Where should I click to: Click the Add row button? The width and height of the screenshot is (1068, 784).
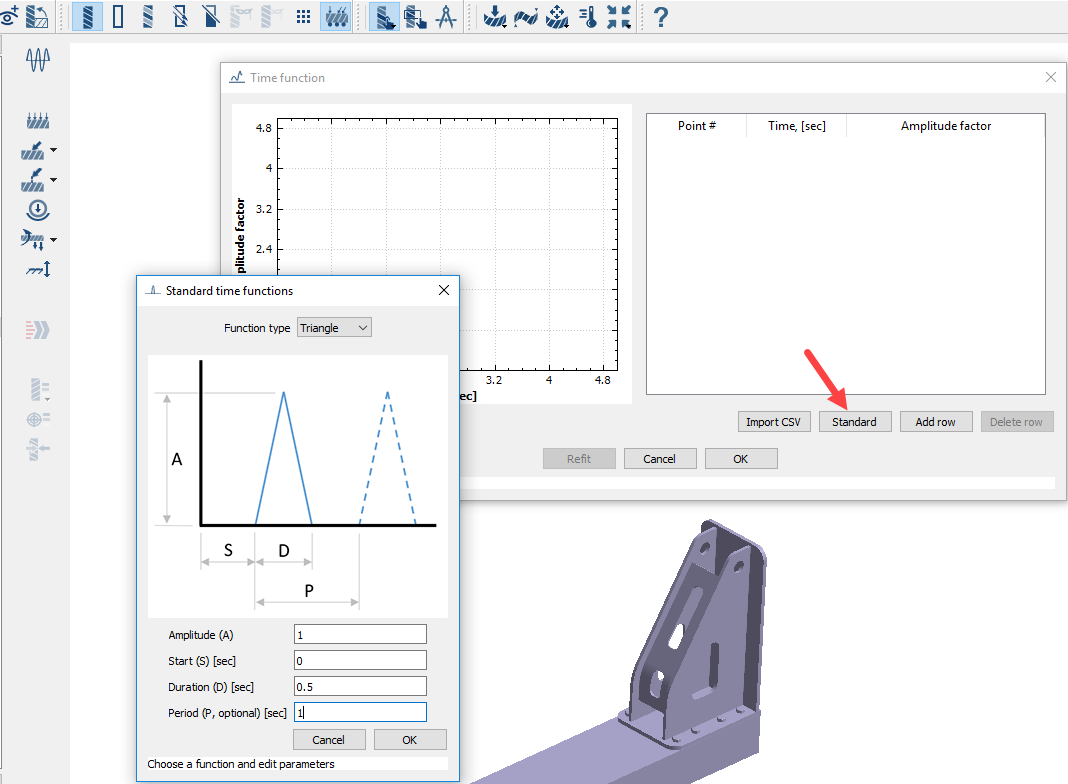[935, 422]
